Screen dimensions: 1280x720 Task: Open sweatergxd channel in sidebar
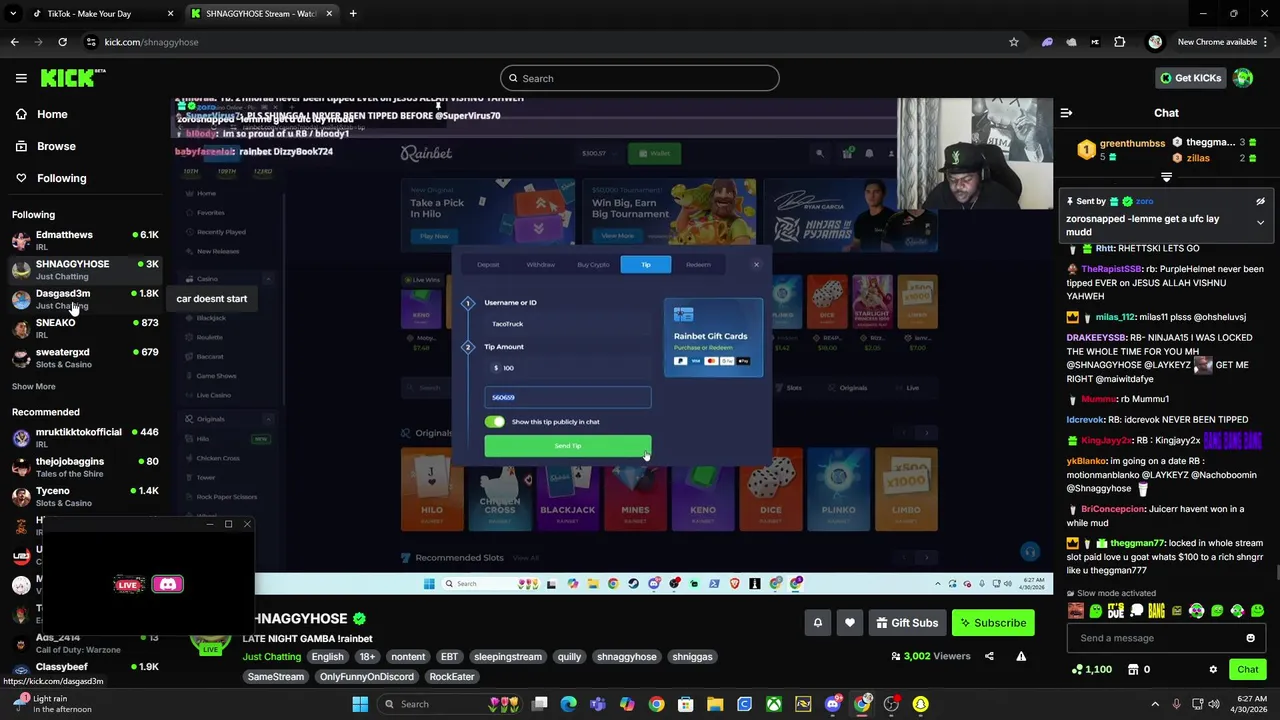pos(85,358)
